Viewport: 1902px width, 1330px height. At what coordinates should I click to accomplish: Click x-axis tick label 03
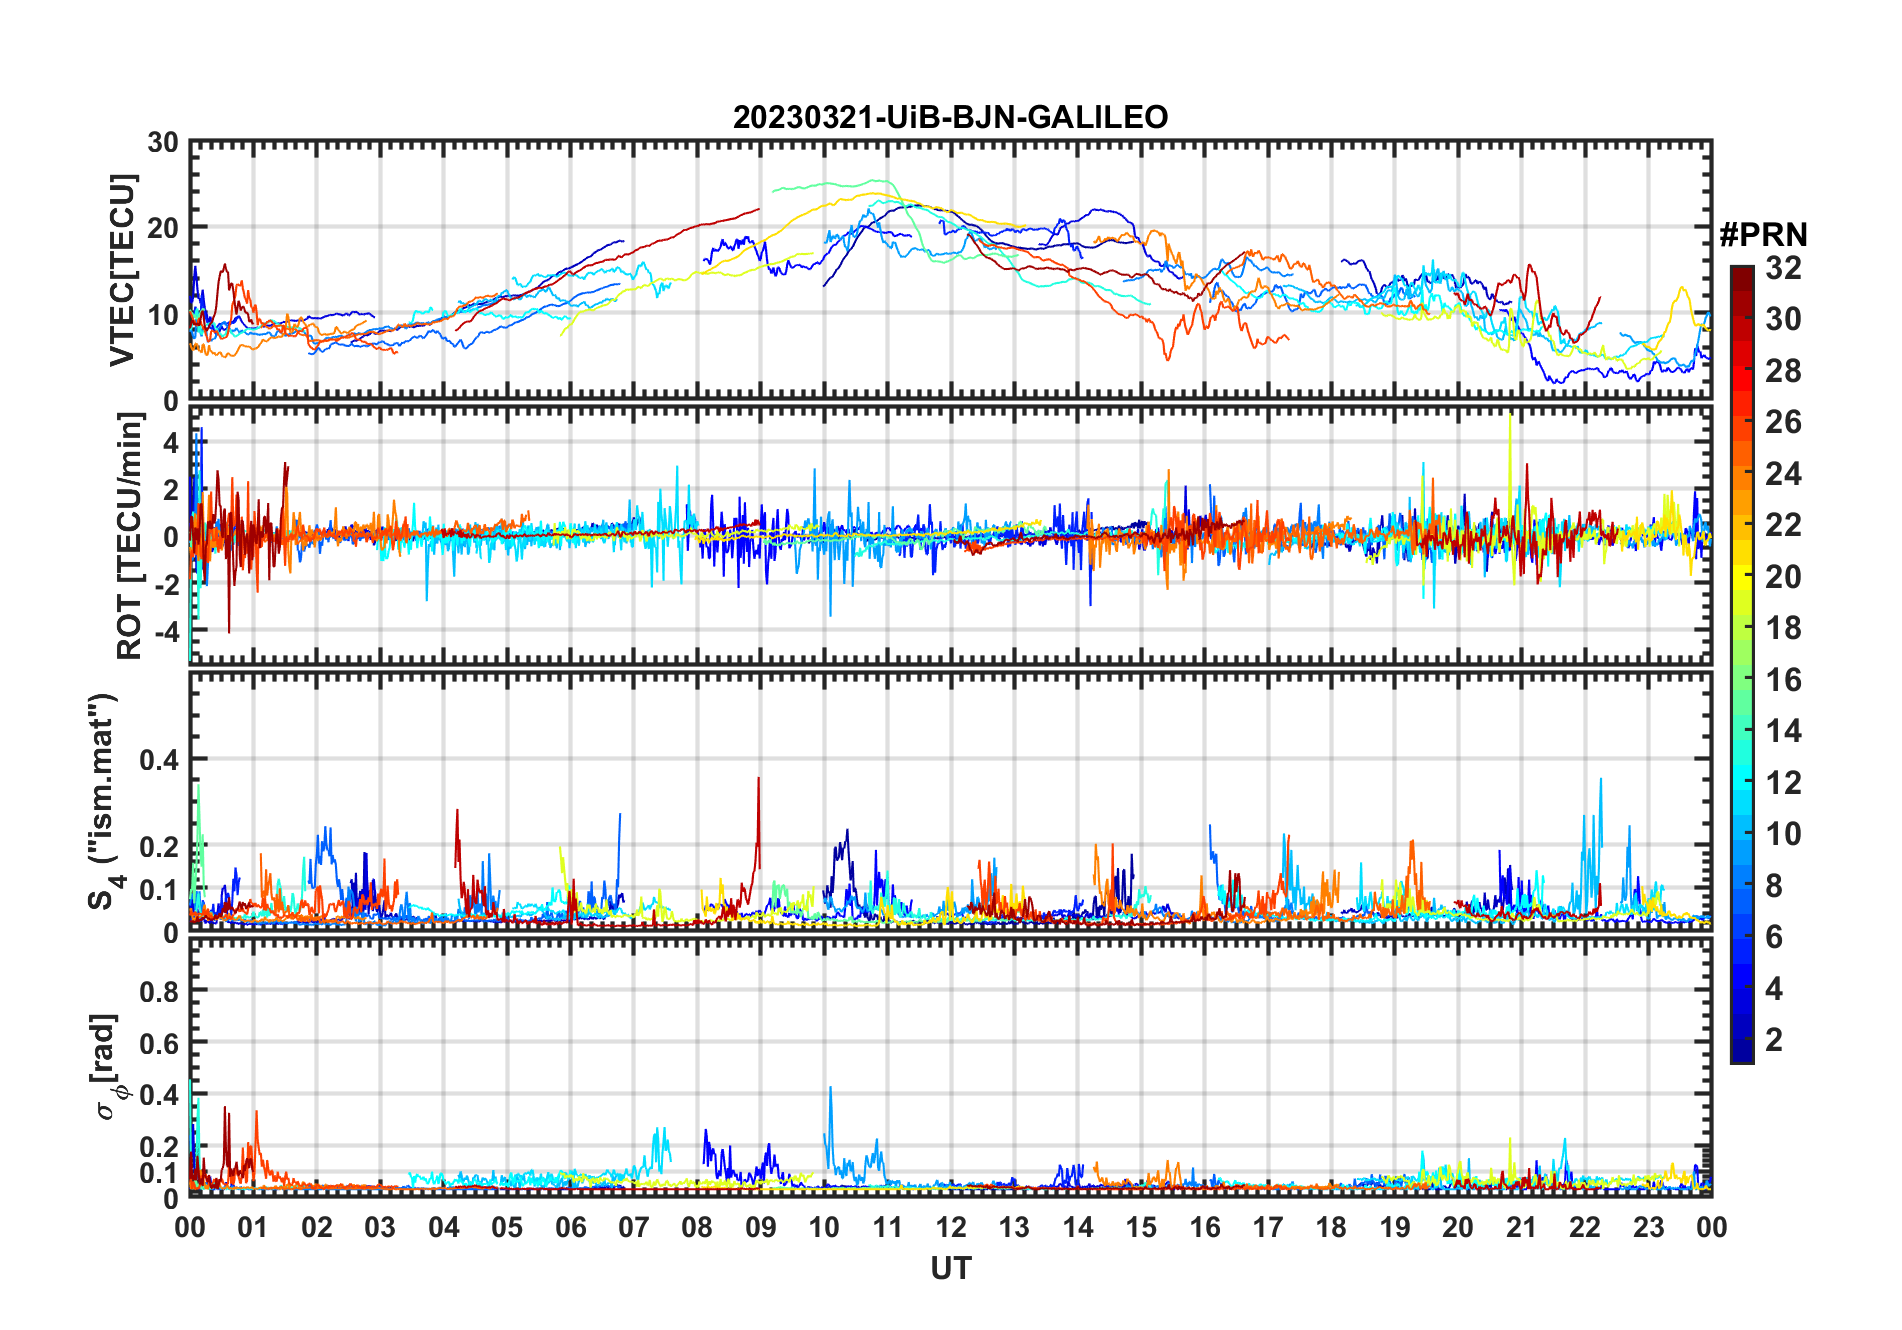(380, 1227)
